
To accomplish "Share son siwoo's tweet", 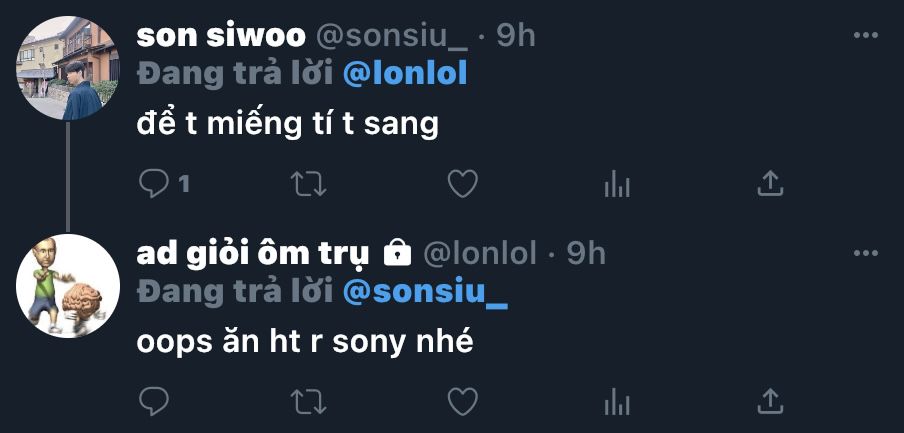I will pyautogui.click(x=769, y=183).
